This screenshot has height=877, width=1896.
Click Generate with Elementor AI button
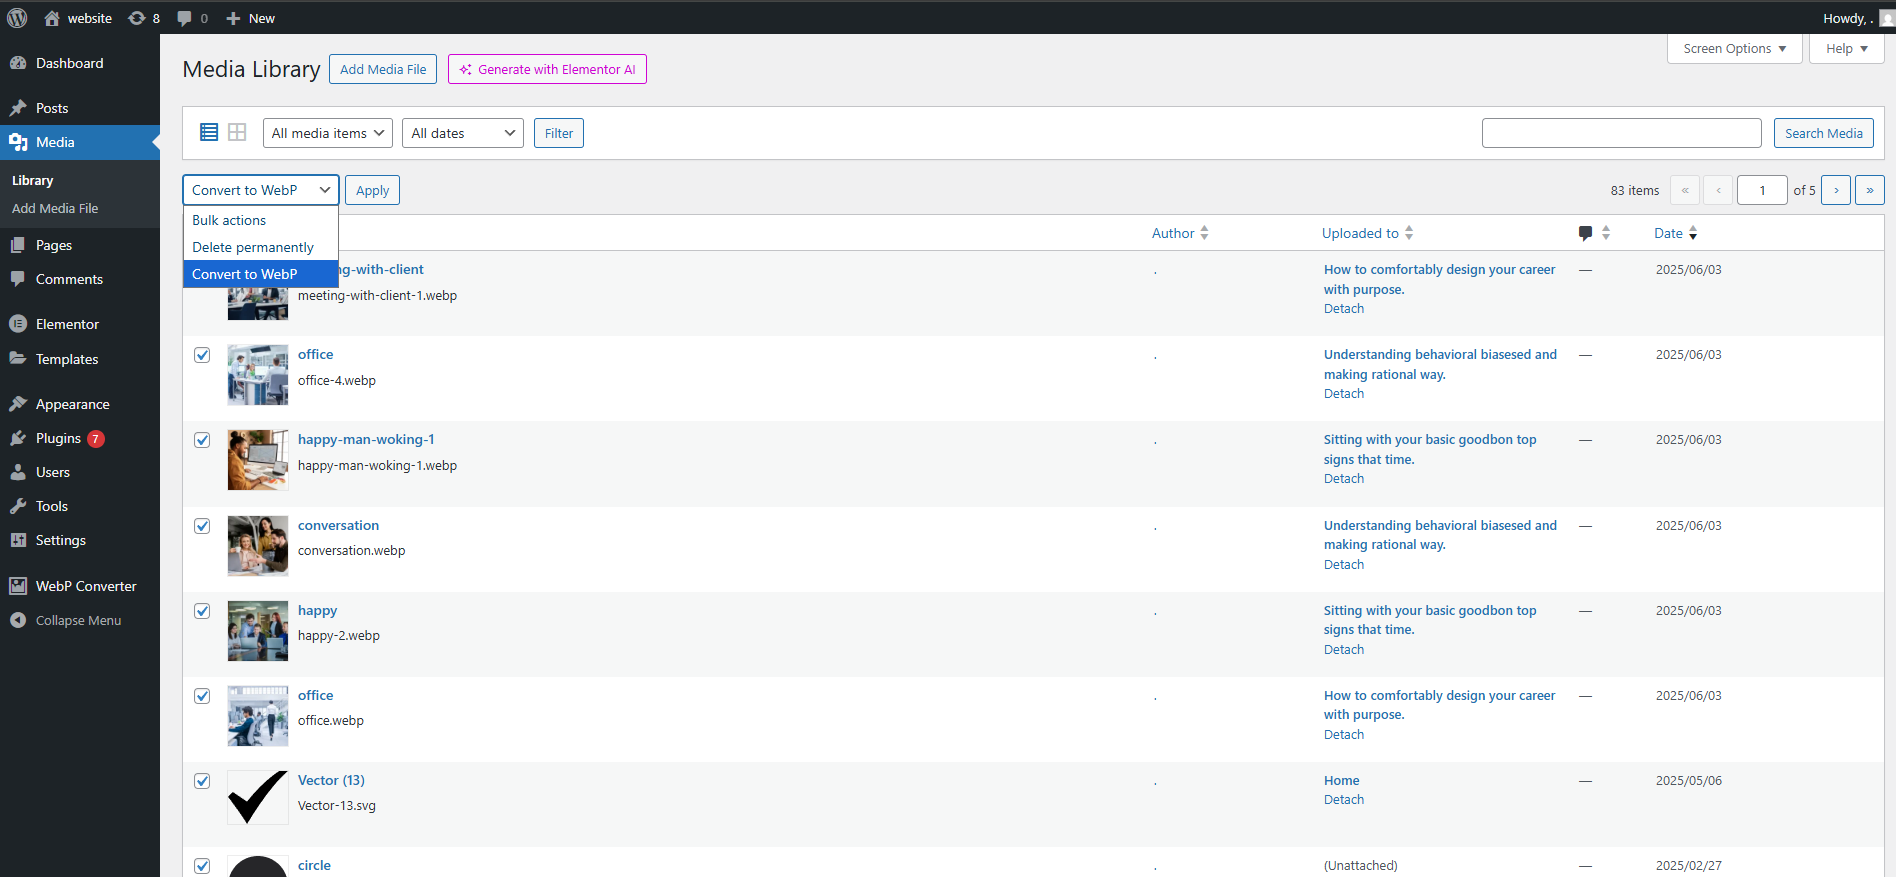[x=547, y=69]
